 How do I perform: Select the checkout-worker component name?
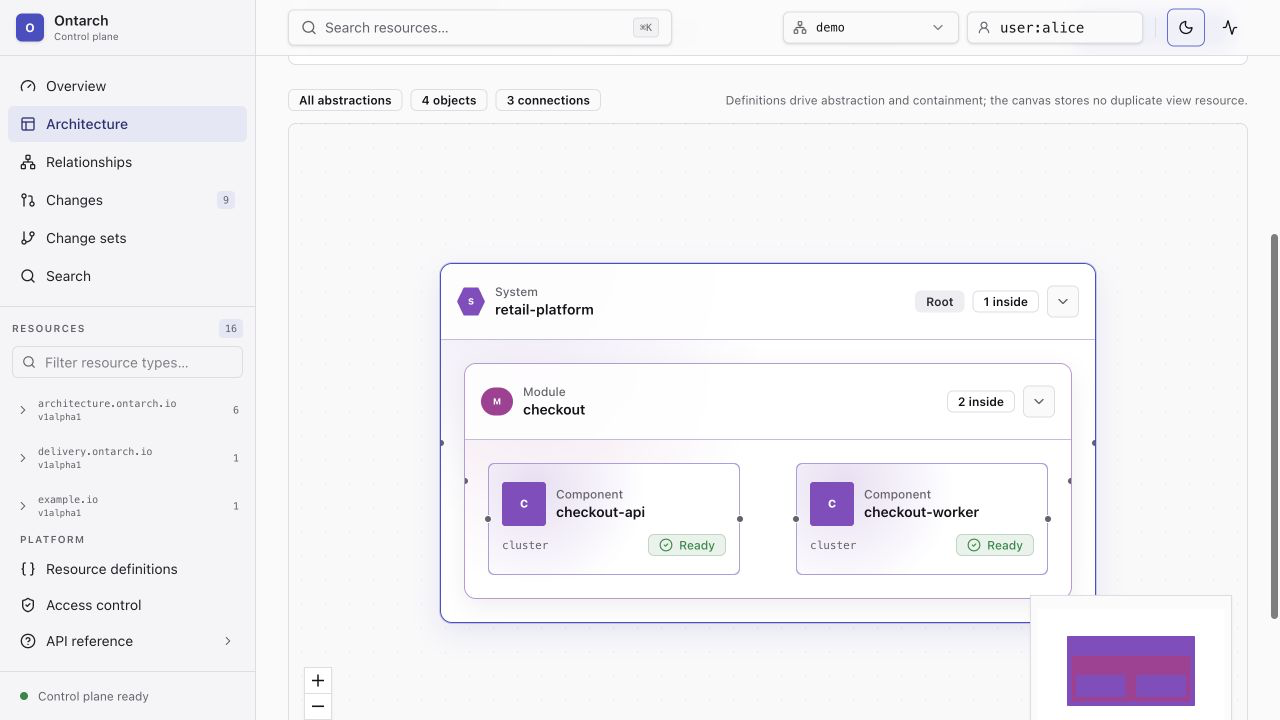[x=921, y=512]
